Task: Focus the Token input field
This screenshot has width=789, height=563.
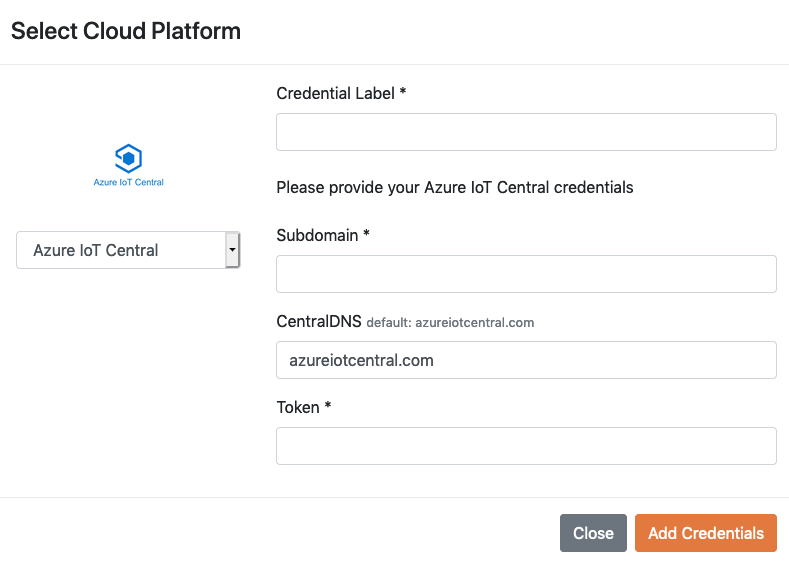Action: coord(526,446)
